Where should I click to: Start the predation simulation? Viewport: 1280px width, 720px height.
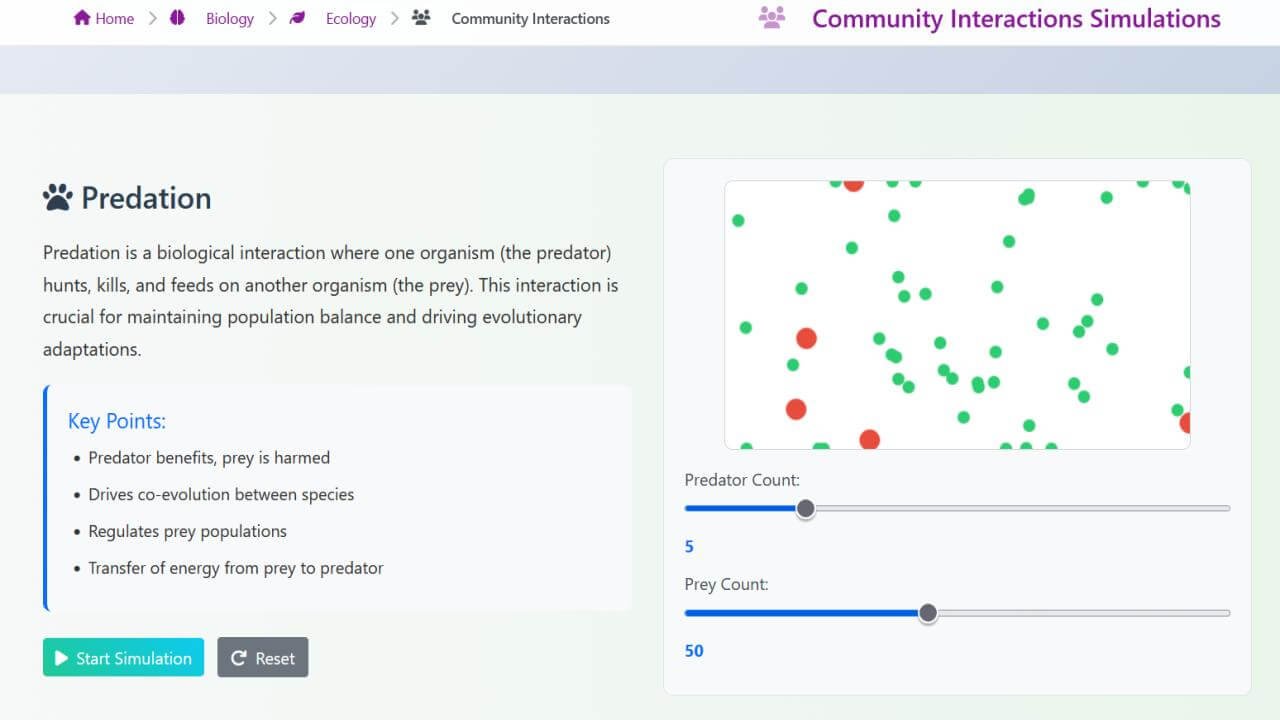(123, 657)
